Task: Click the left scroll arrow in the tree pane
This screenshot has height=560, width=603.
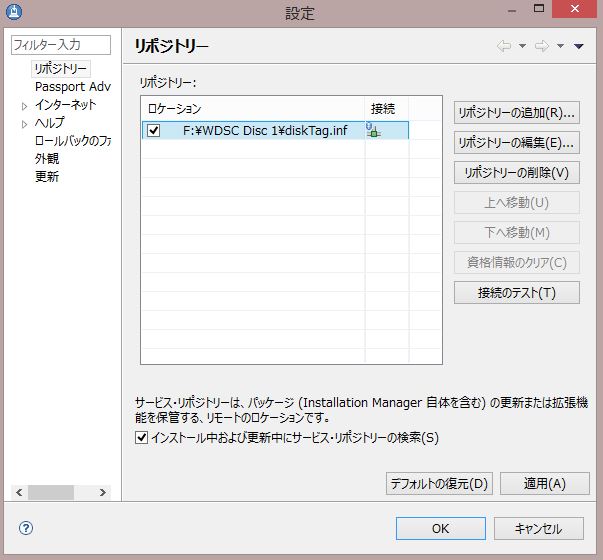Action: pyautogui.click(x=19, y=492)
